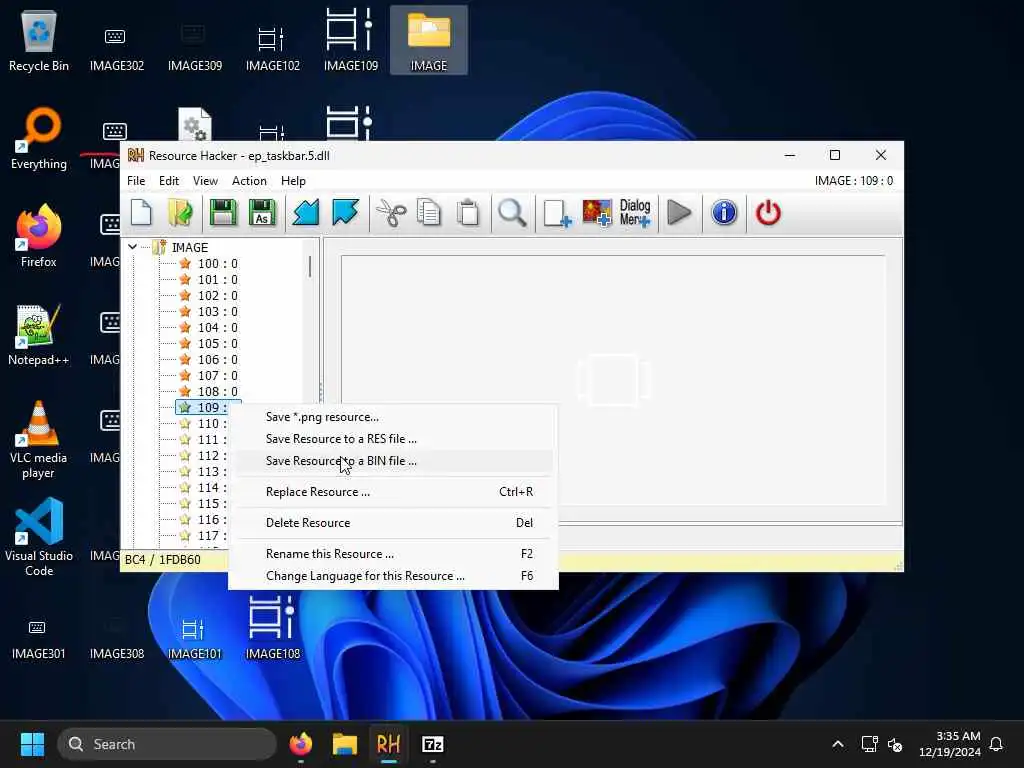Click the Paste clipboard icon
This screenshot has height=768, width=1024.
[x=468, y=213]
